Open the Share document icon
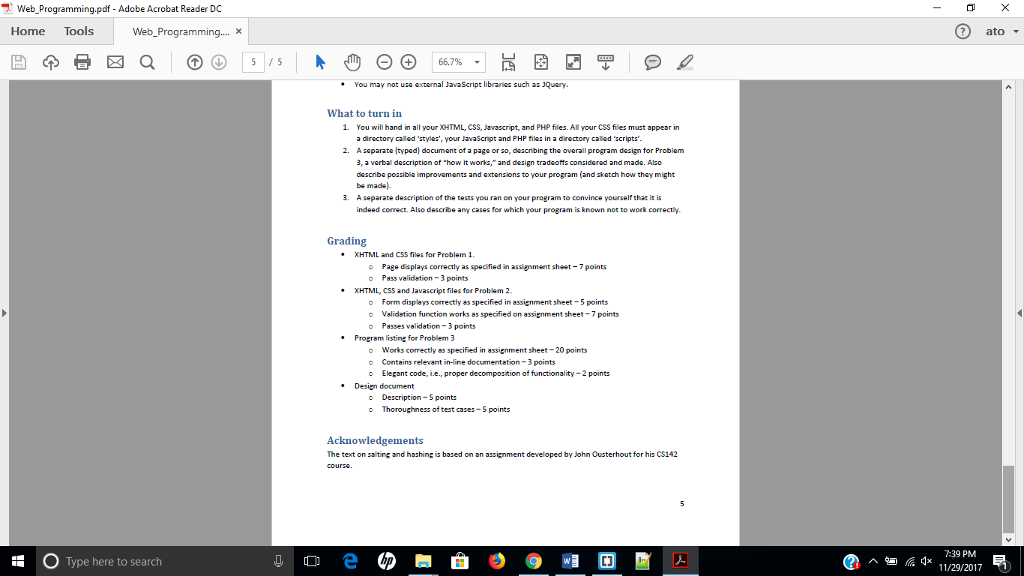 click(x=49, y=61)
